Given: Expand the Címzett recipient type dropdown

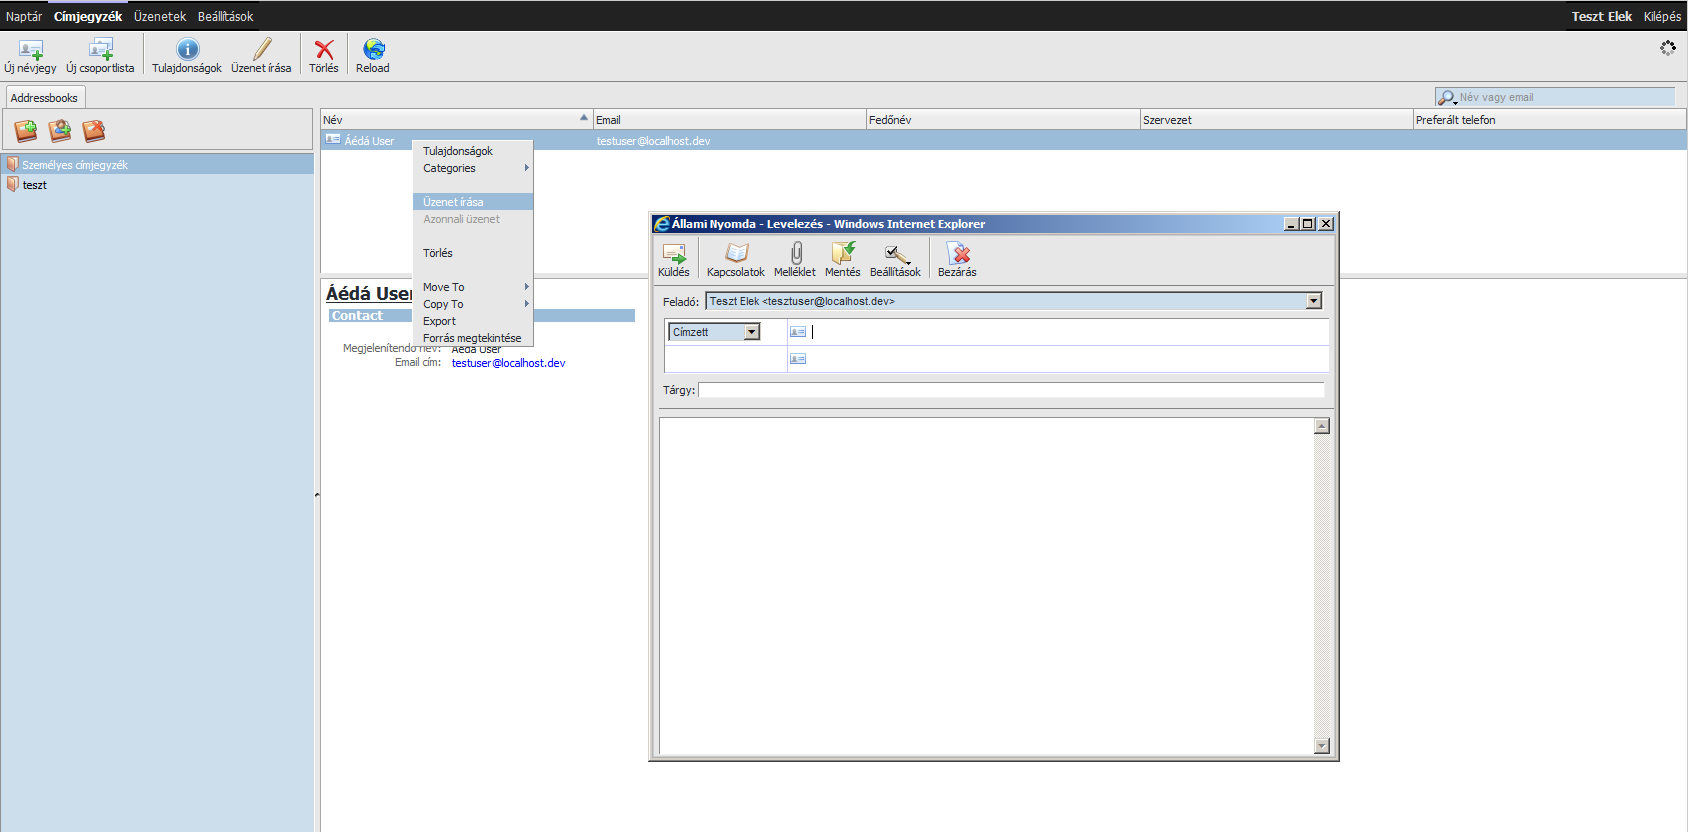Looking at the screenshot, I should click(751, 332).
